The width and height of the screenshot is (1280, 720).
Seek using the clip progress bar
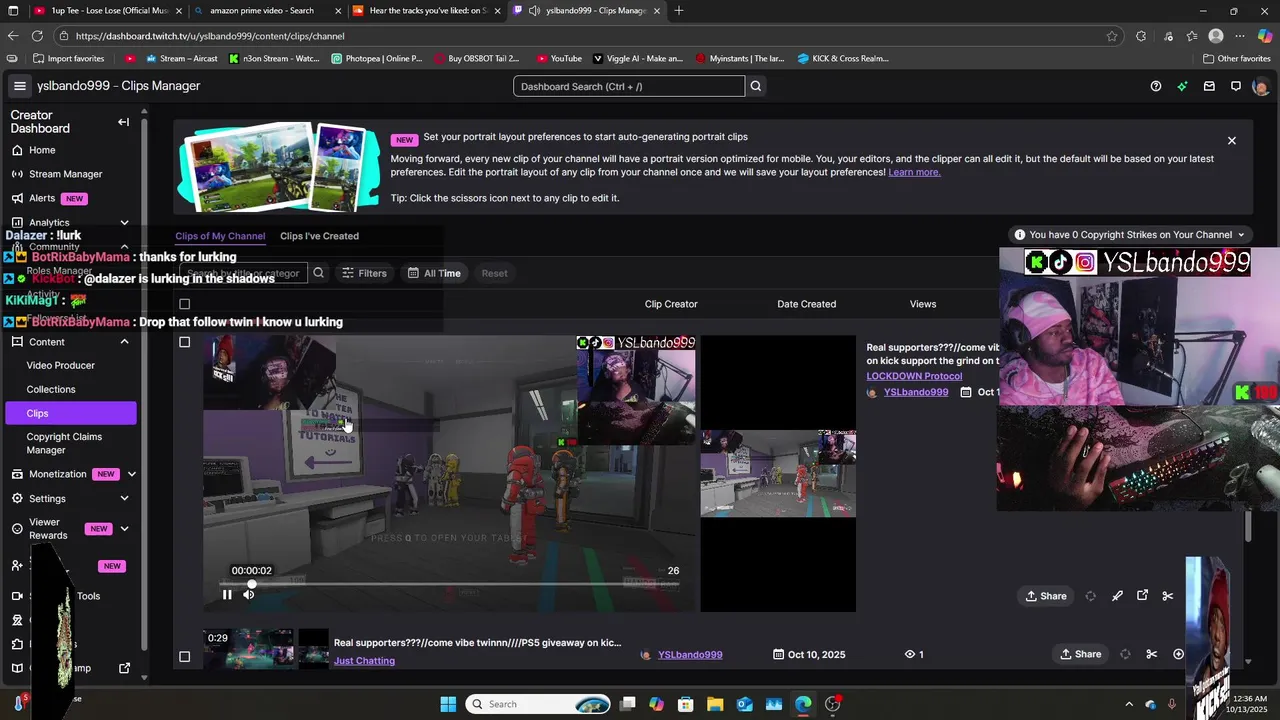(x=450, y=583)
